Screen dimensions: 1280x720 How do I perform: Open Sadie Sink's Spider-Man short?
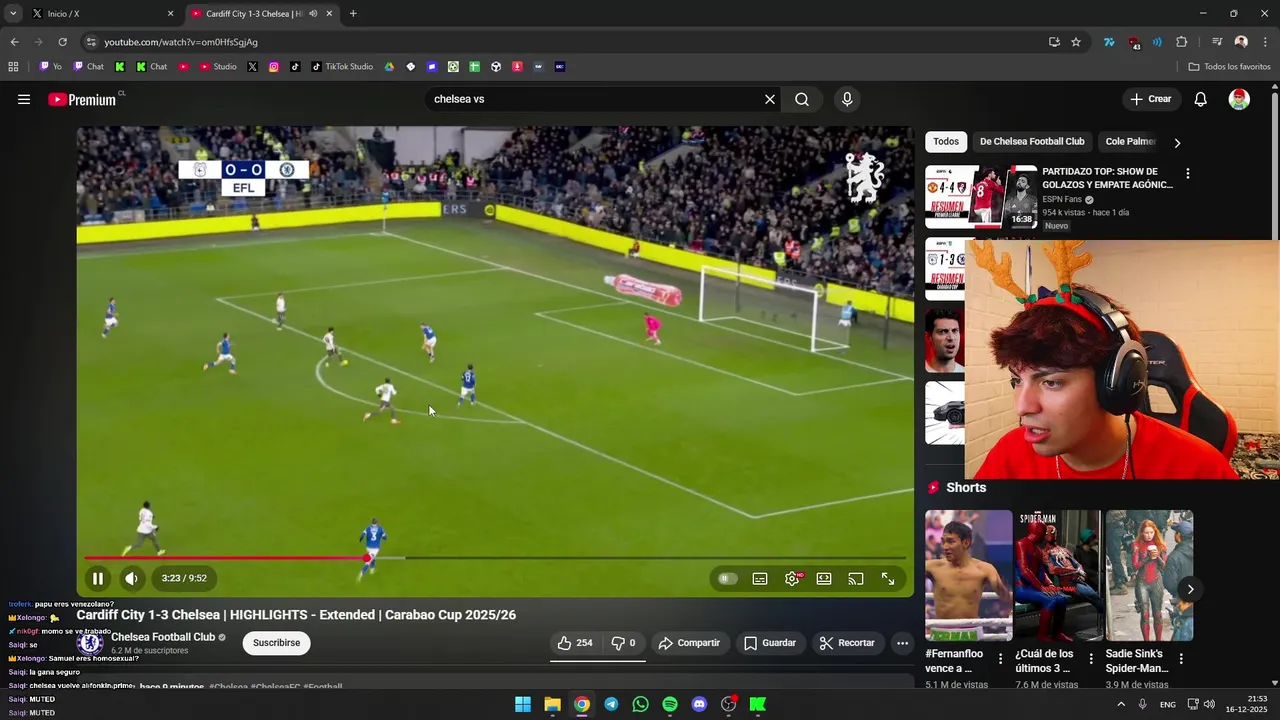point(1149,575)
